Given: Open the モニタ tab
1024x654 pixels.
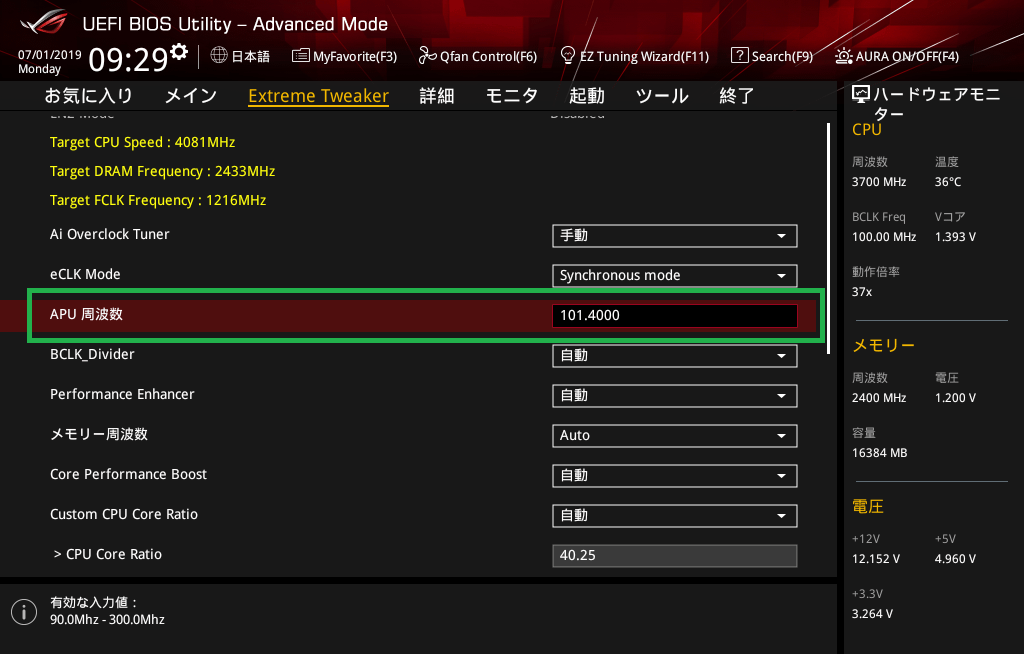Looking at the screenshot, I should [512, 96].
